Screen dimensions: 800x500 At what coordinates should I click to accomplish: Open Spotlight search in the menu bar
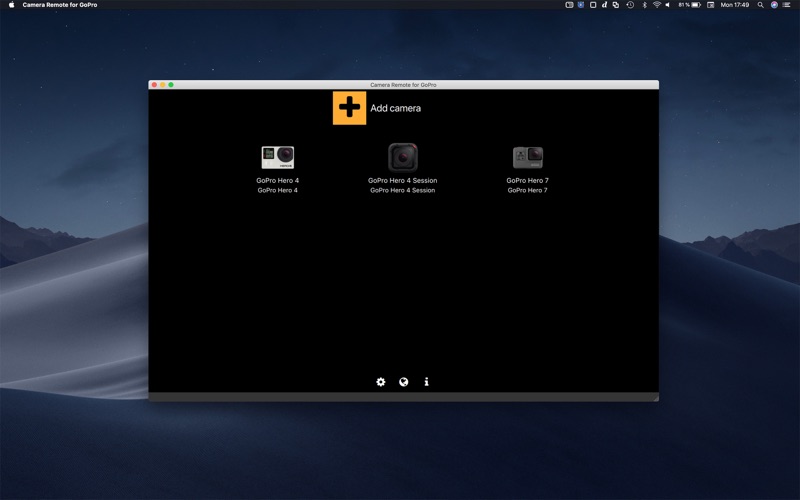[x=760, y=5]
